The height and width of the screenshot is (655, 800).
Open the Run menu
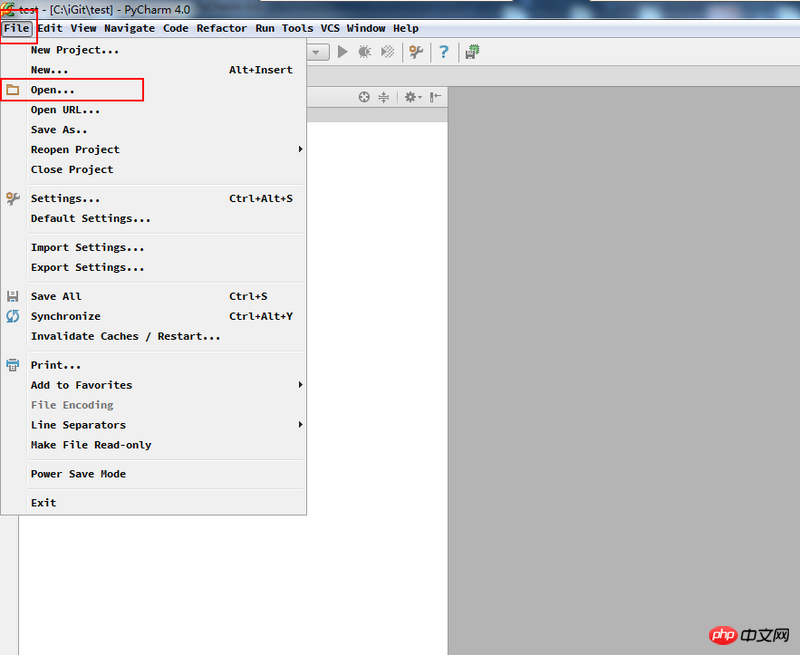click(x=265, y=28)
